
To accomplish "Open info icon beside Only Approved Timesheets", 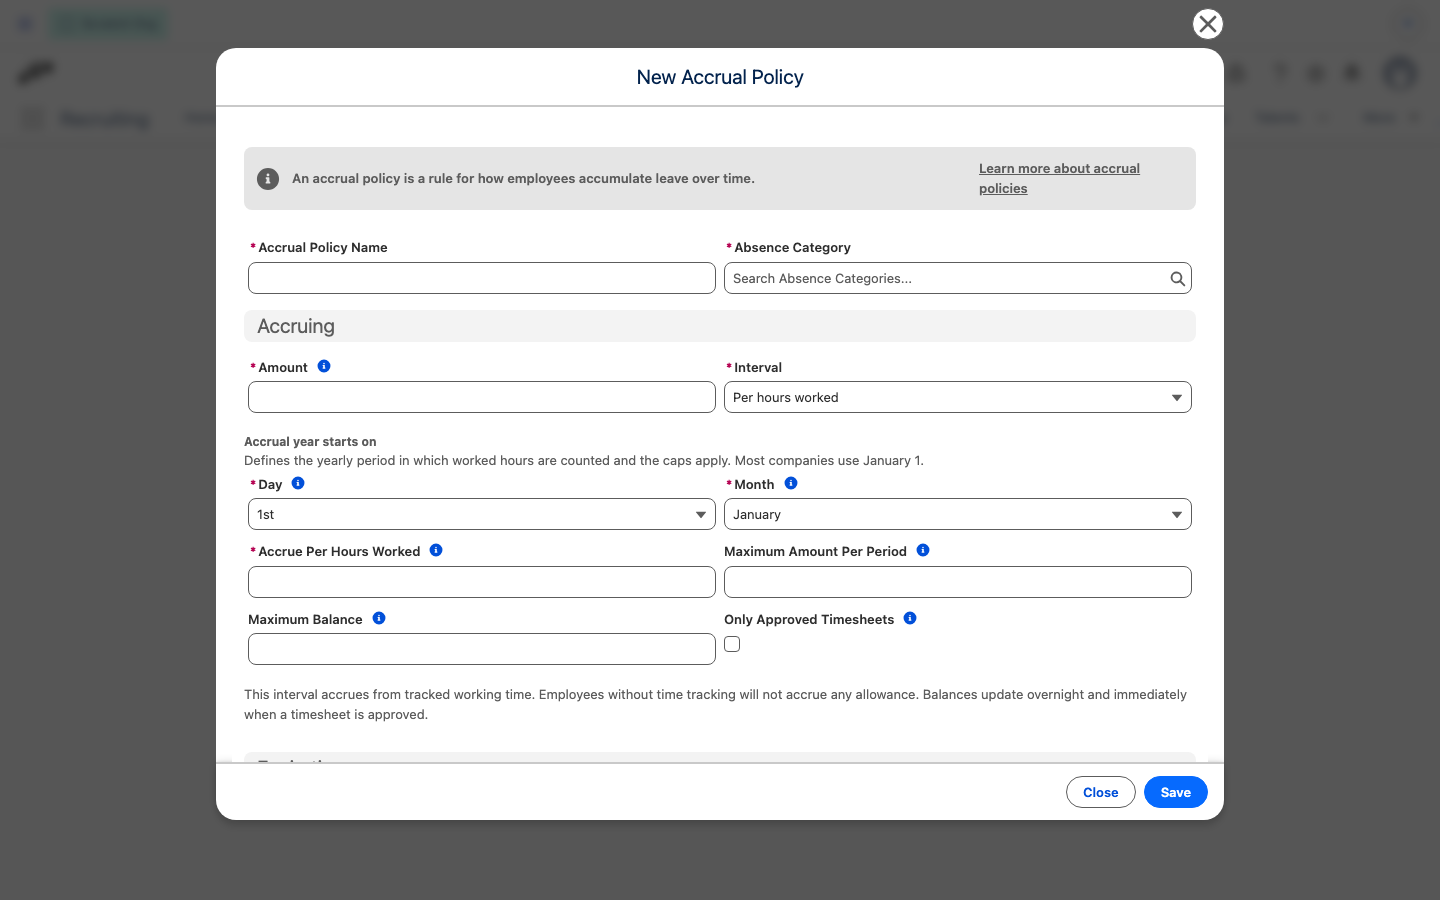I will point(910,618).
